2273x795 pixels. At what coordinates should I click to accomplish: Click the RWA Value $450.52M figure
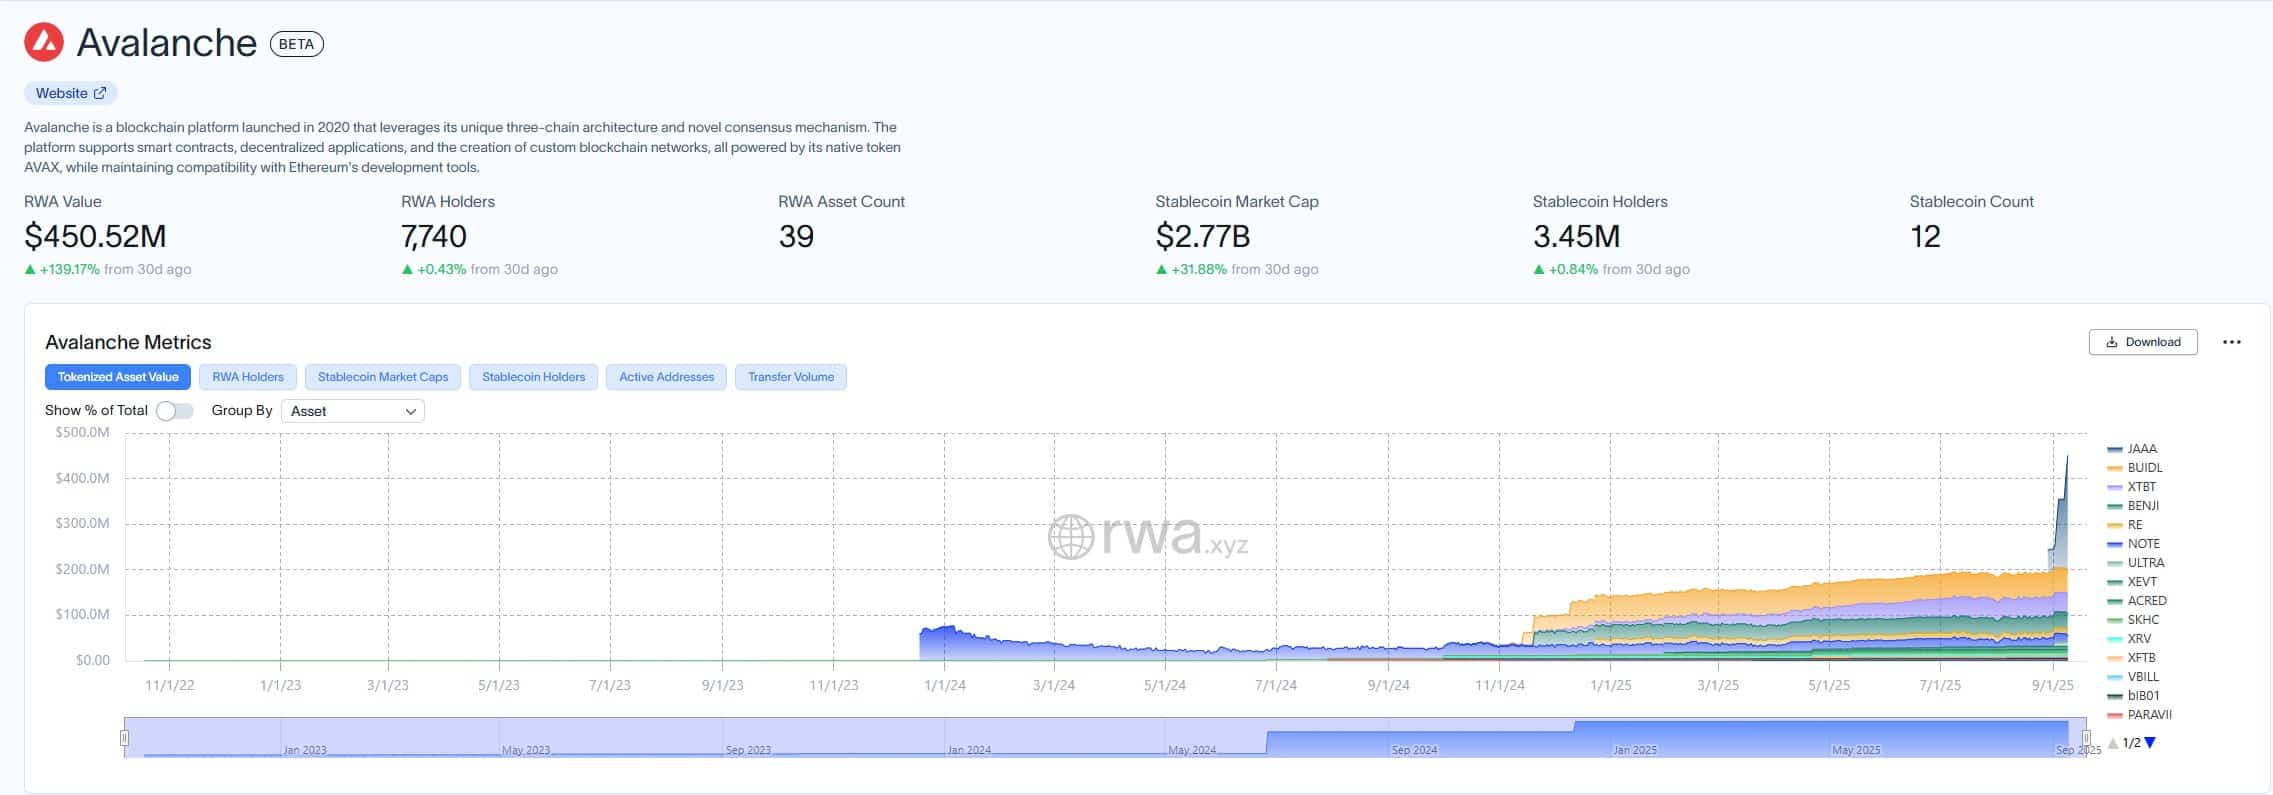(95, 236)
